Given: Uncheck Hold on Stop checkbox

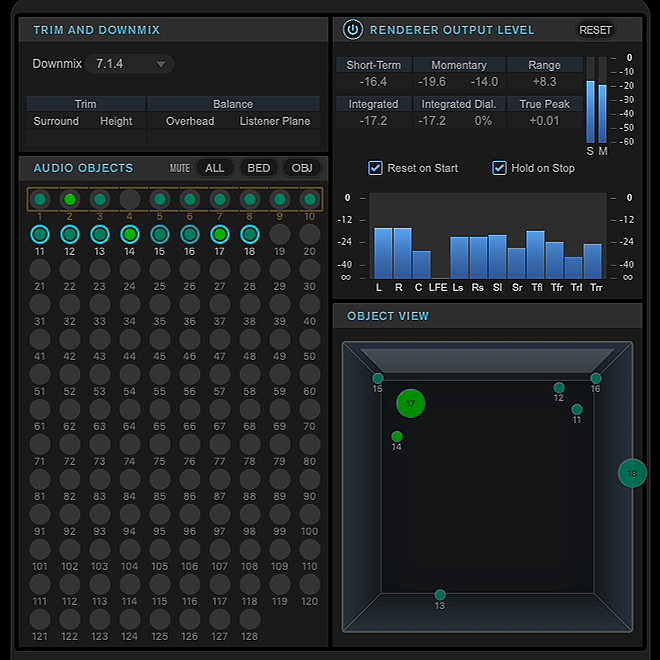Looking at the screenshot, I should tap(499, 168).
